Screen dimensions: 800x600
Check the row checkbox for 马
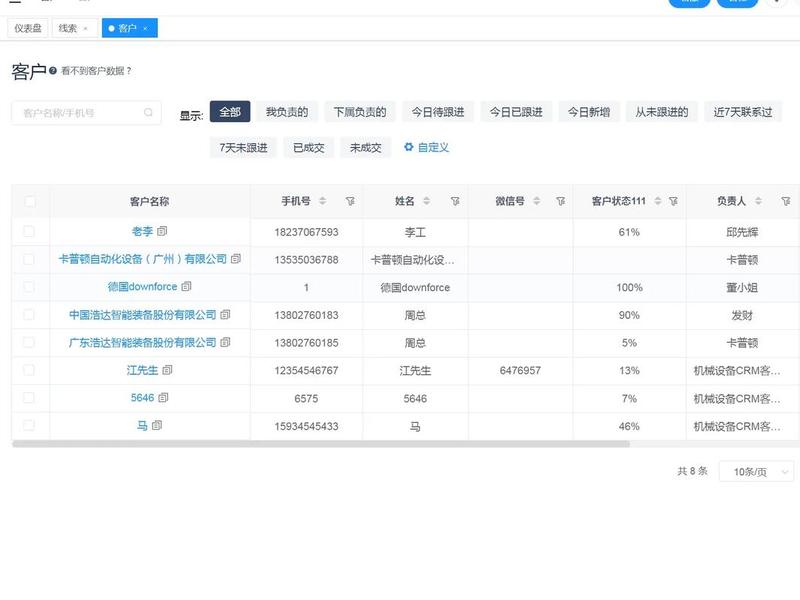click(x=29, y=424)
